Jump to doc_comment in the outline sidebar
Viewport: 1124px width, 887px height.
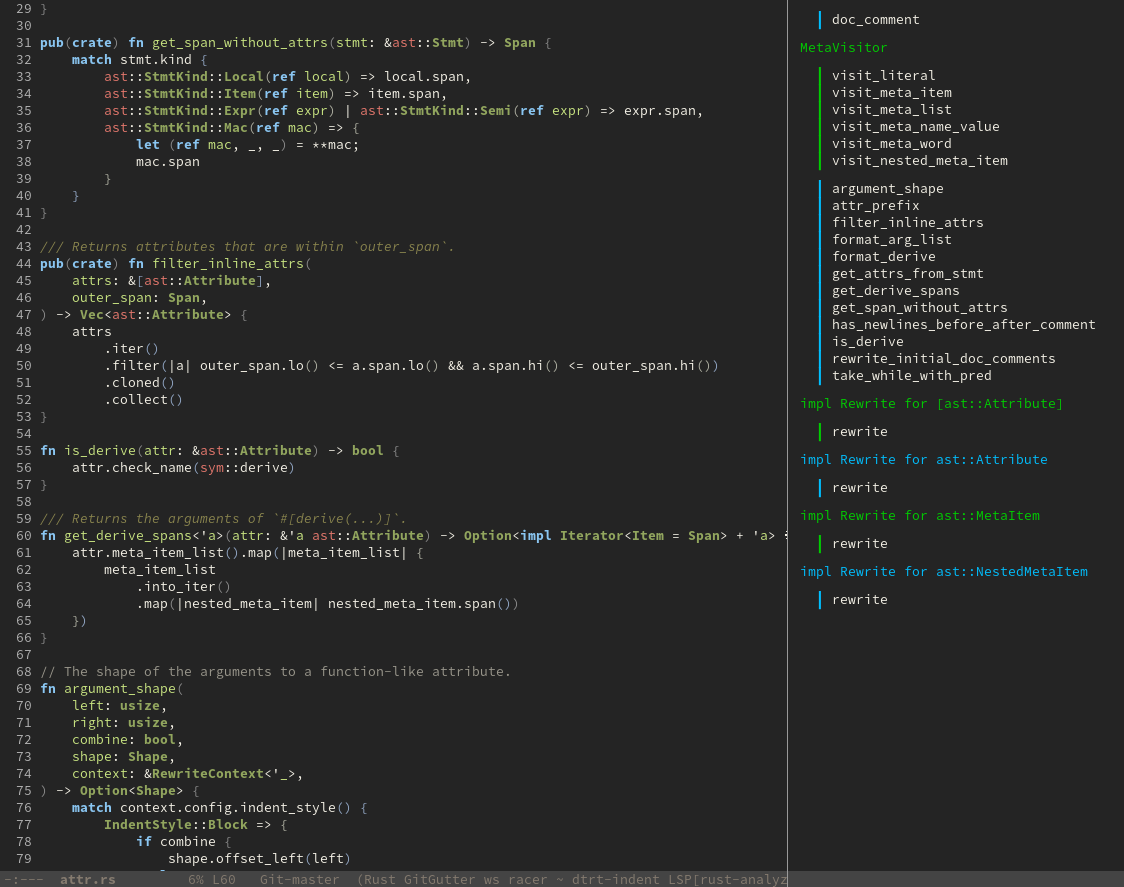click(x=875, y=19)
